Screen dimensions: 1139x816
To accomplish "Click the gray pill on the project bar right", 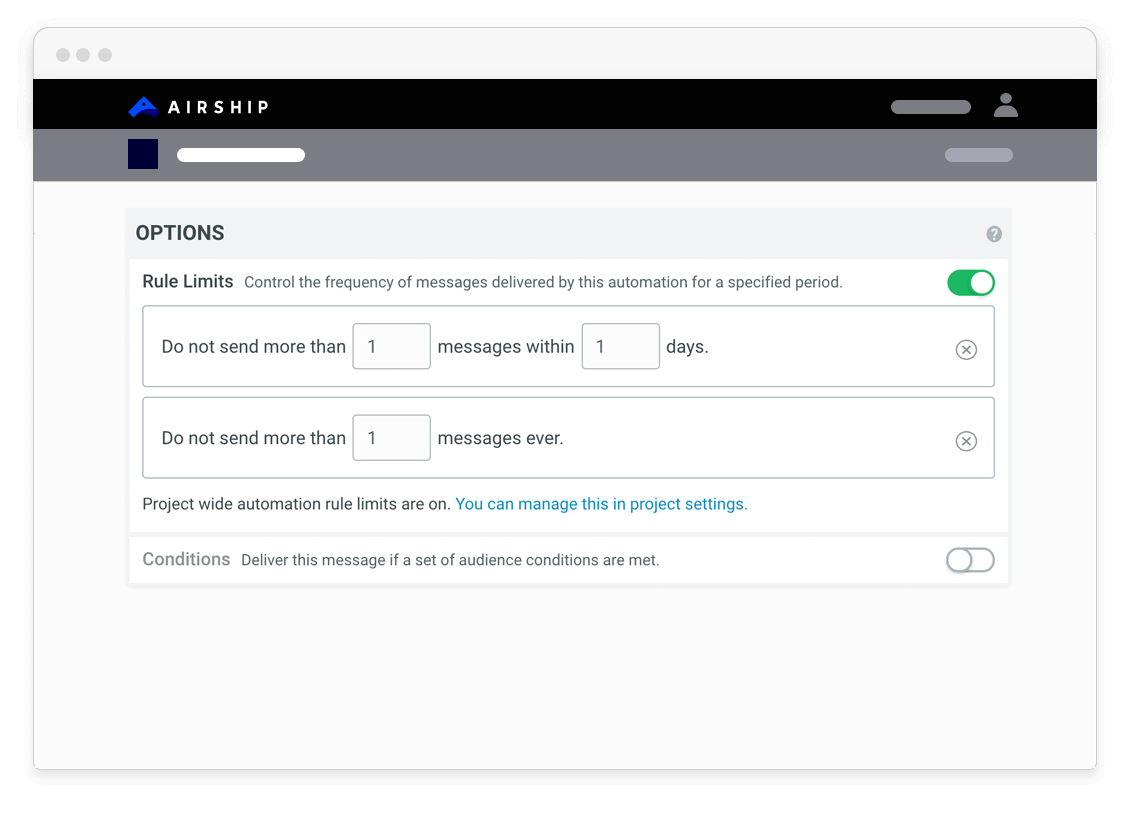I will pyautogui.click(x=978, y=155).
